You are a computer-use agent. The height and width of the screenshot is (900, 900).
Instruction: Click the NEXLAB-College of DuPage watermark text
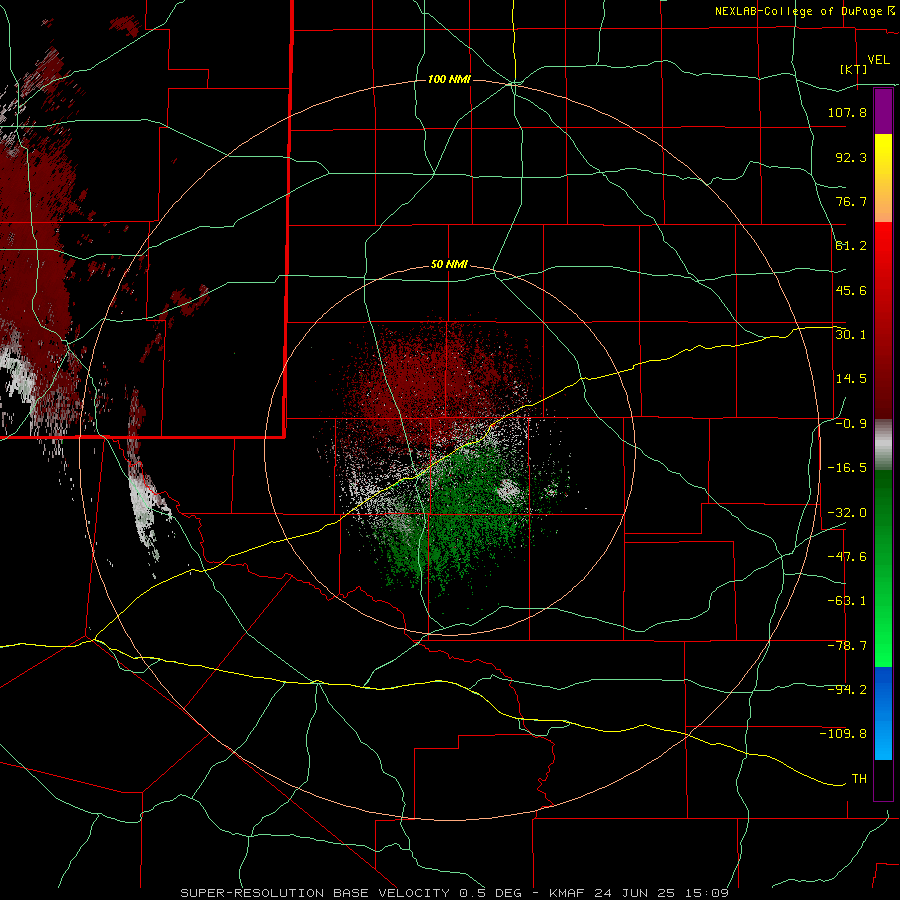tap(804, 11)
